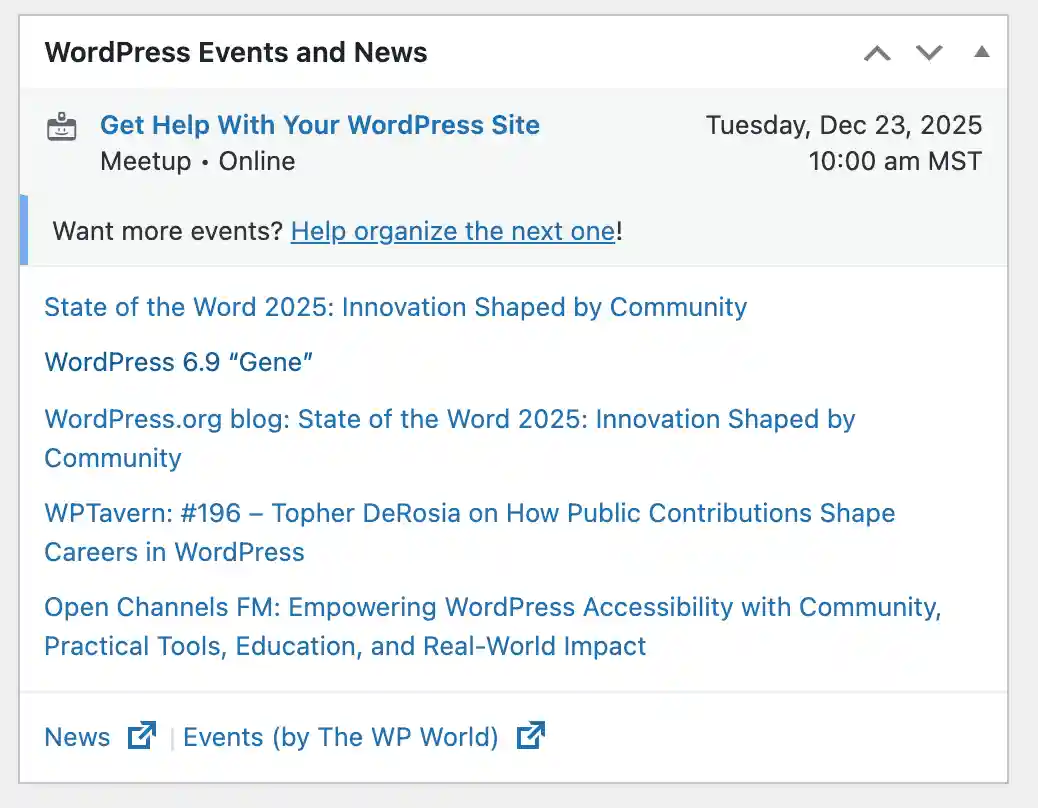This screenshot has height=808, width=1038.
Task: Open the WordPress.org blog post link
Action: 449,419
